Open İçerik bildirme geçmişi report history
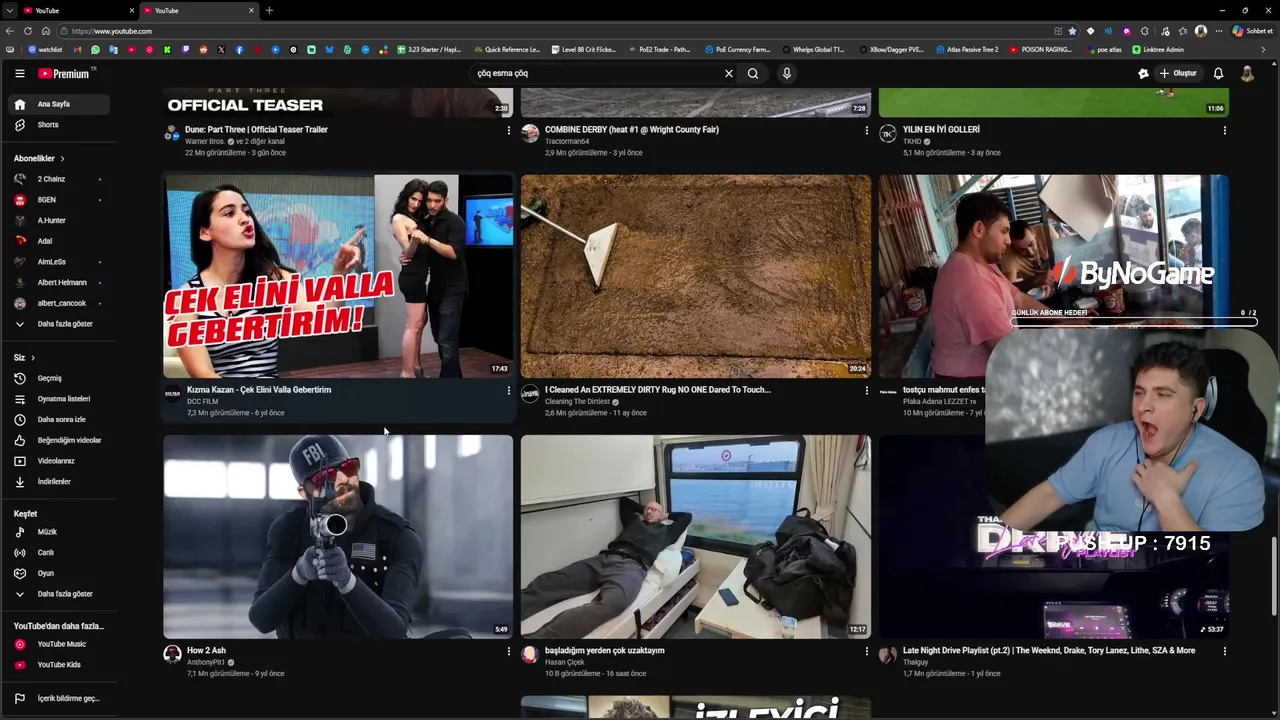 [59, 698]
